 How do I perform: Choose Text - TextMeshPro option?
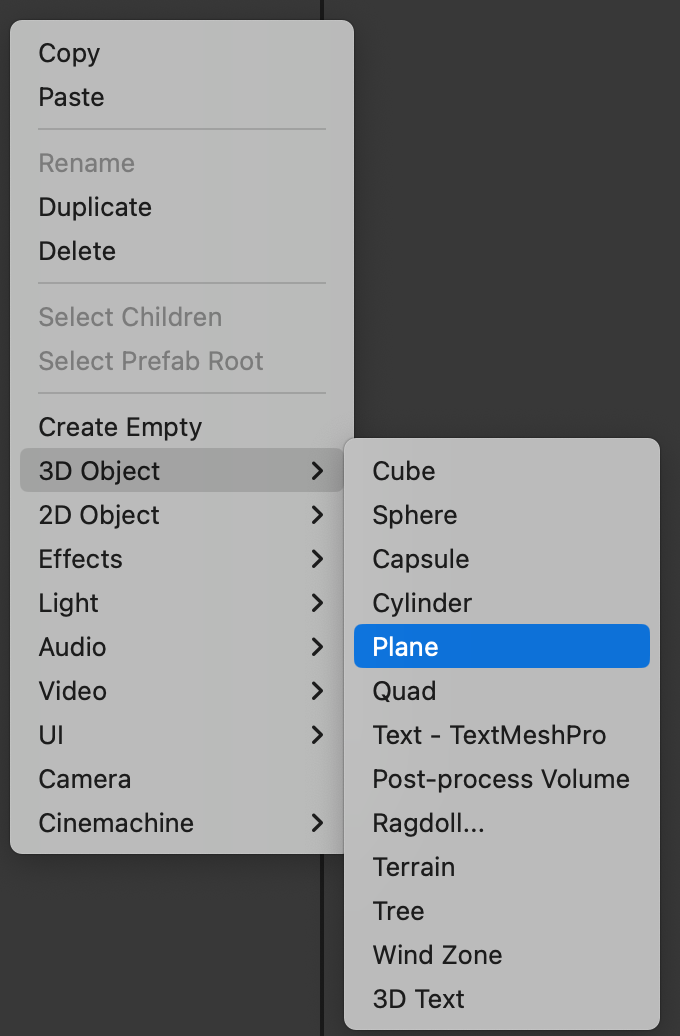point(502,735)
